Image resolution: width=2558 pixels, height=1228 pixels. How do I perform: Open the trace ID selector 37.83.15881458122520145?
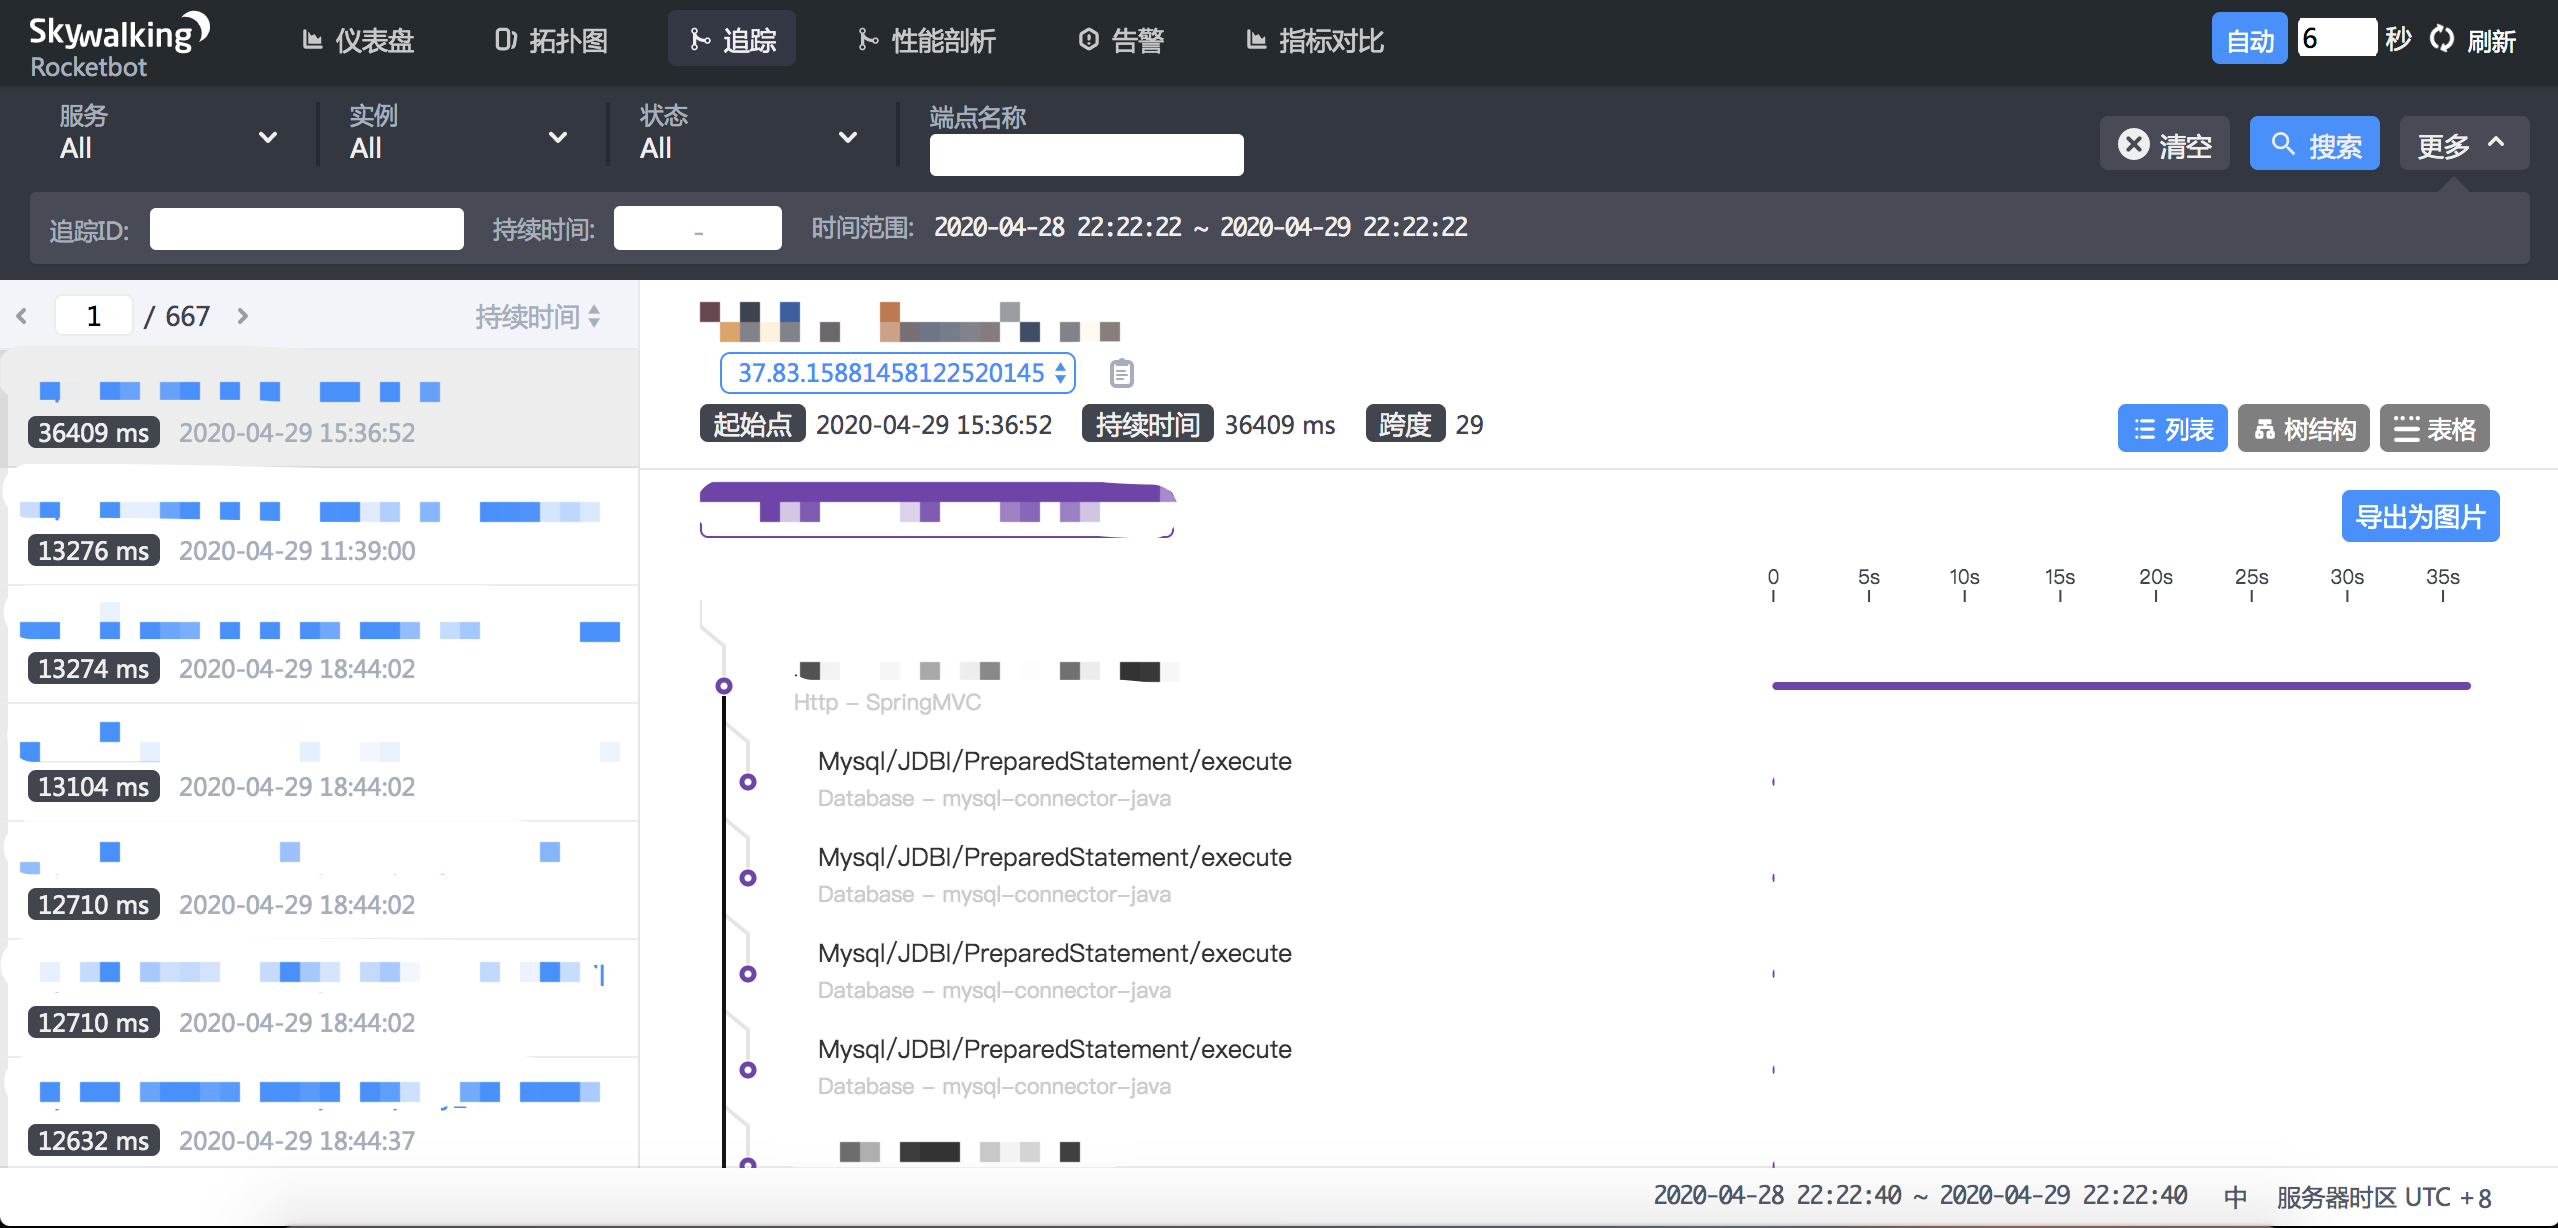pyautogui.click(x=897, y=373)
